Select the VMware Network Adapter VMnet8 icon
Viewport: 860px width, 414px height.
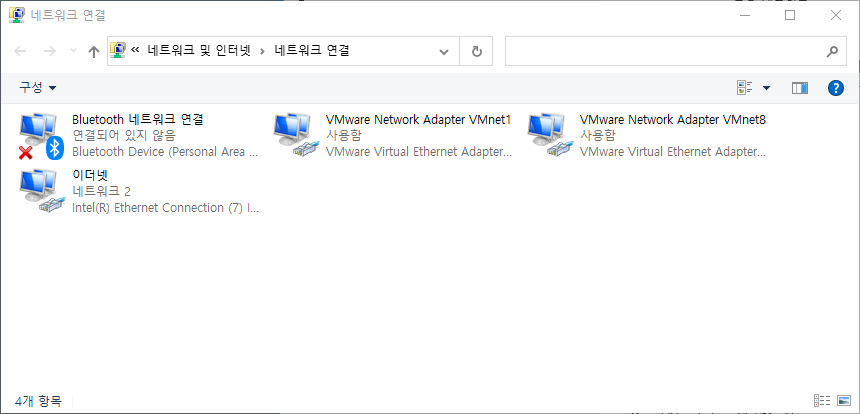click(550, 136)
